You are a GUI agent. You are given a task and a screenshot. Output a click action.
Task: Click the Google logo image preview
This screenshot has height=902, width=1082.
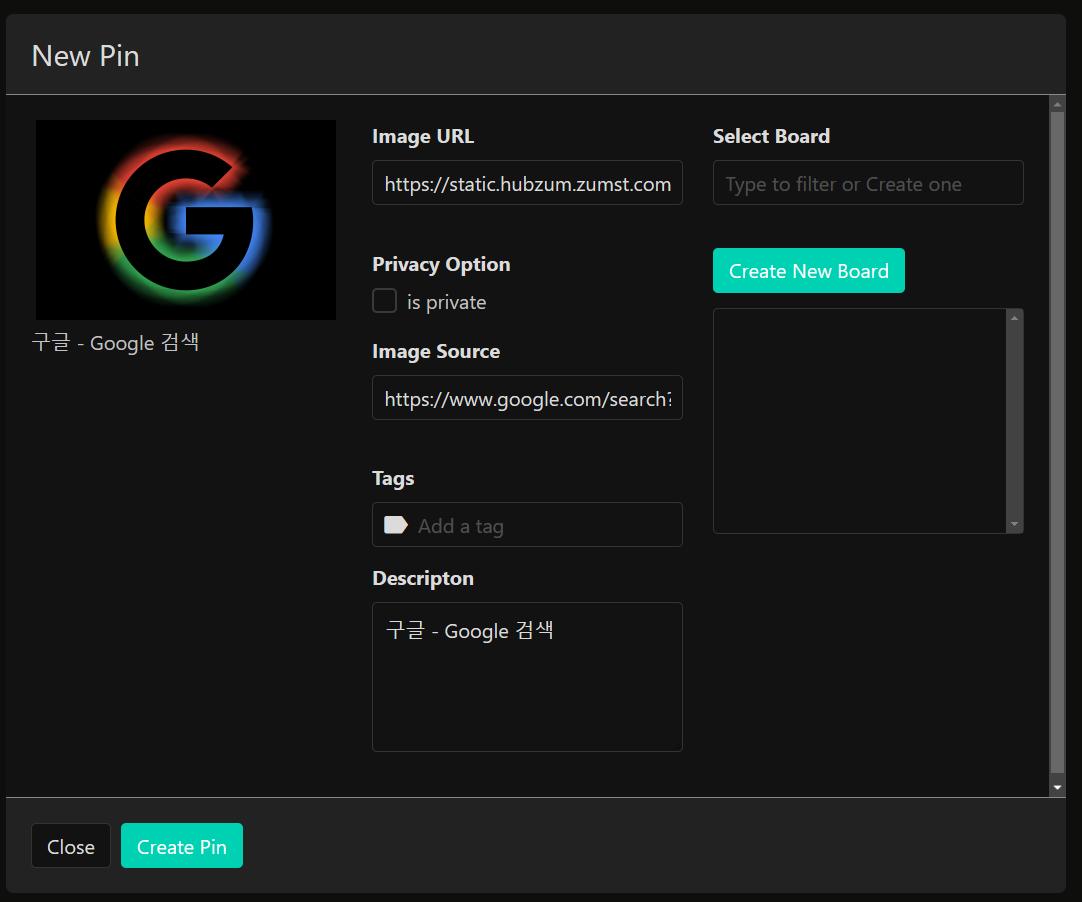tap(186, 220)
